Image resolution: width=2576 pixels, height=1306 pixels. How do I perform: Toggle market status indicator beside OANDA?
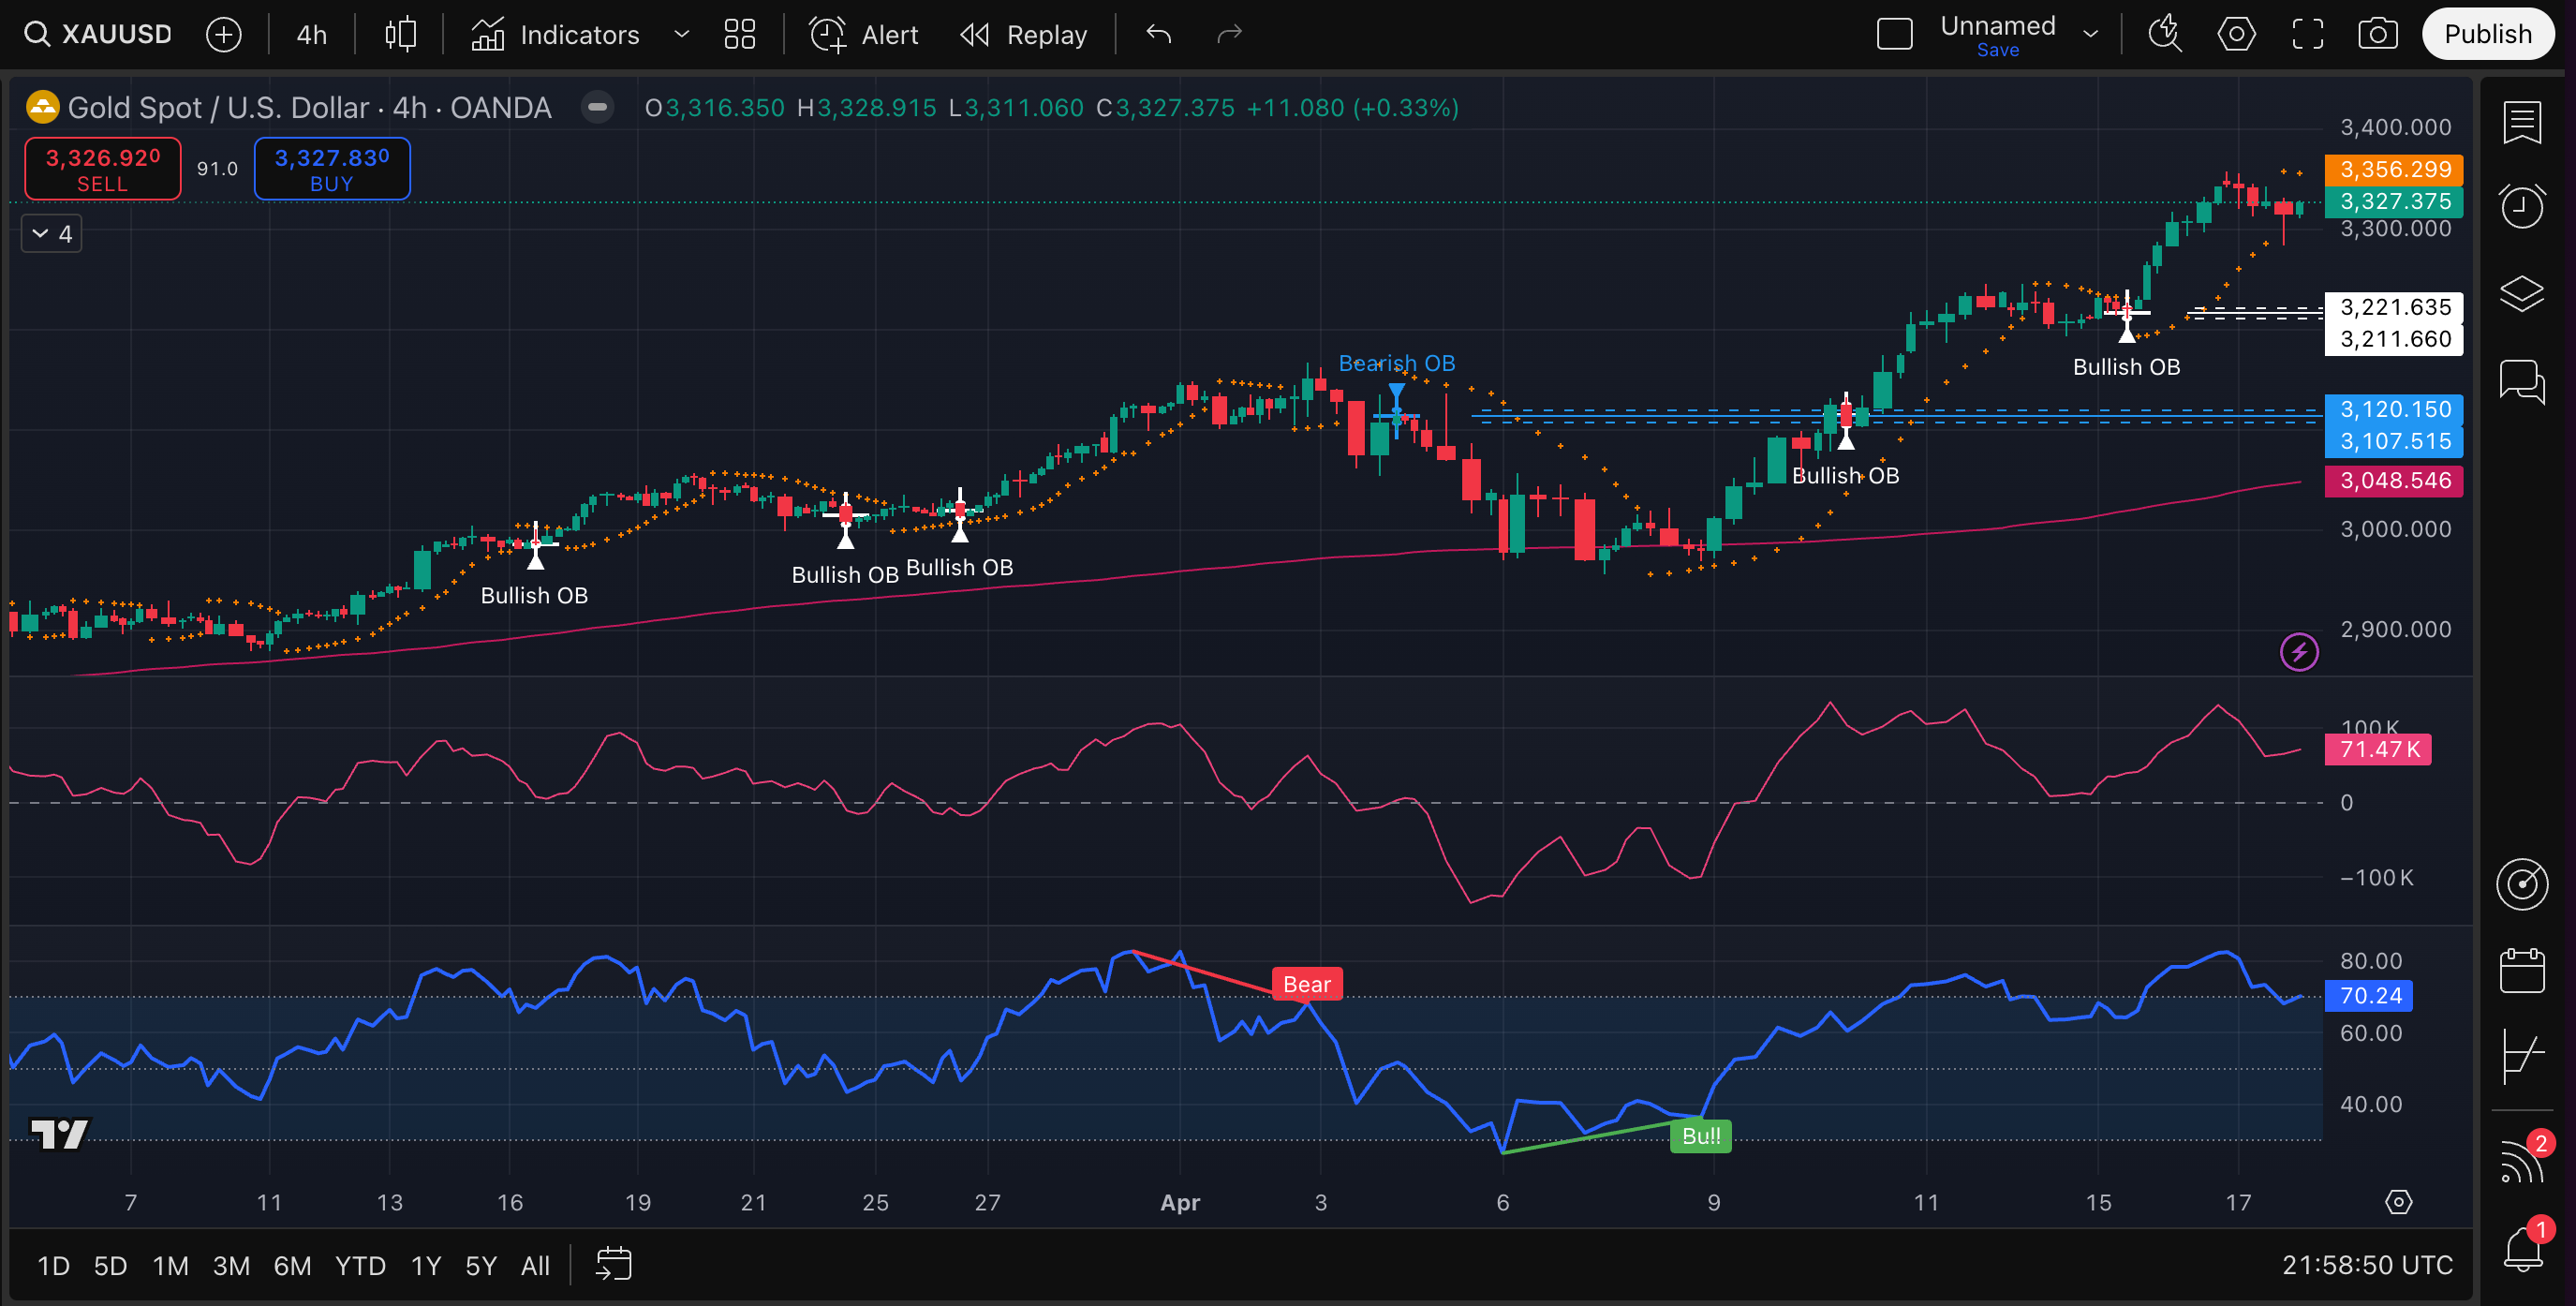[597, 107]
